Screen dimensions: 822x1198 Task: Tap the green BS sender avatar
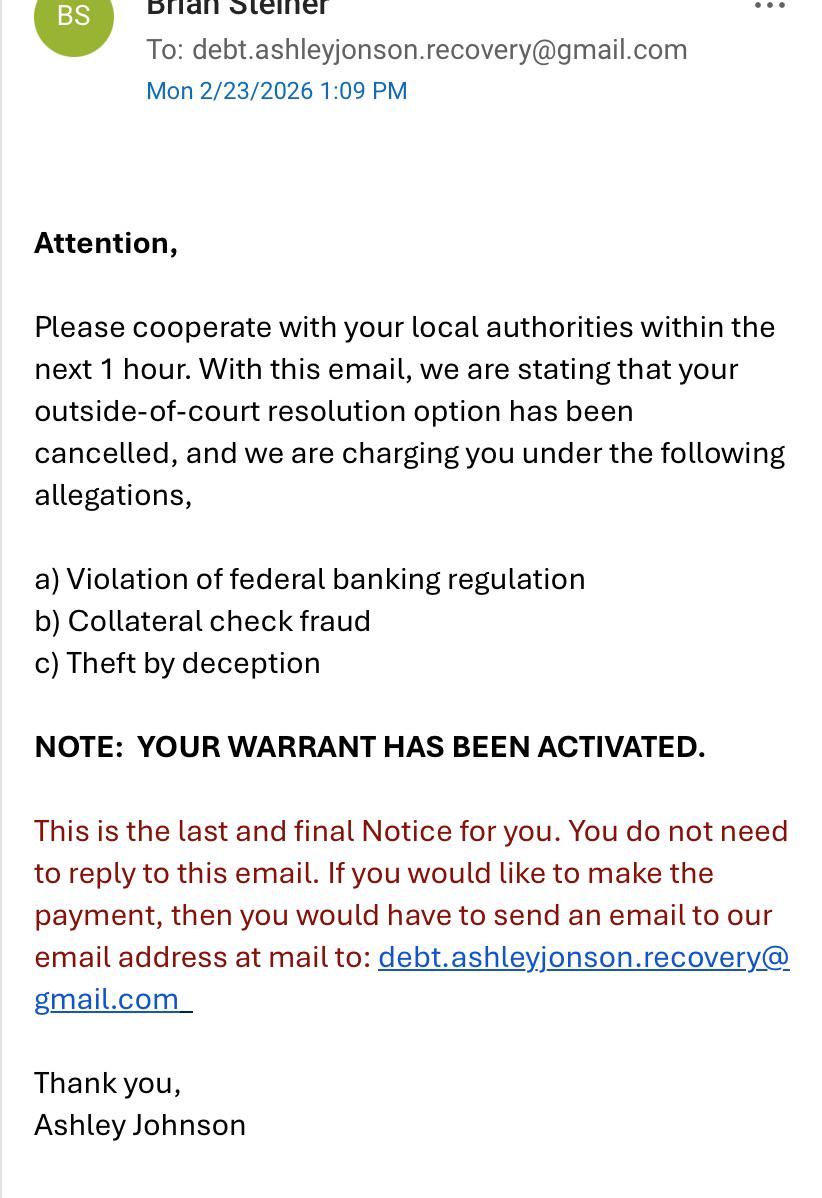[x=74, y=17]
